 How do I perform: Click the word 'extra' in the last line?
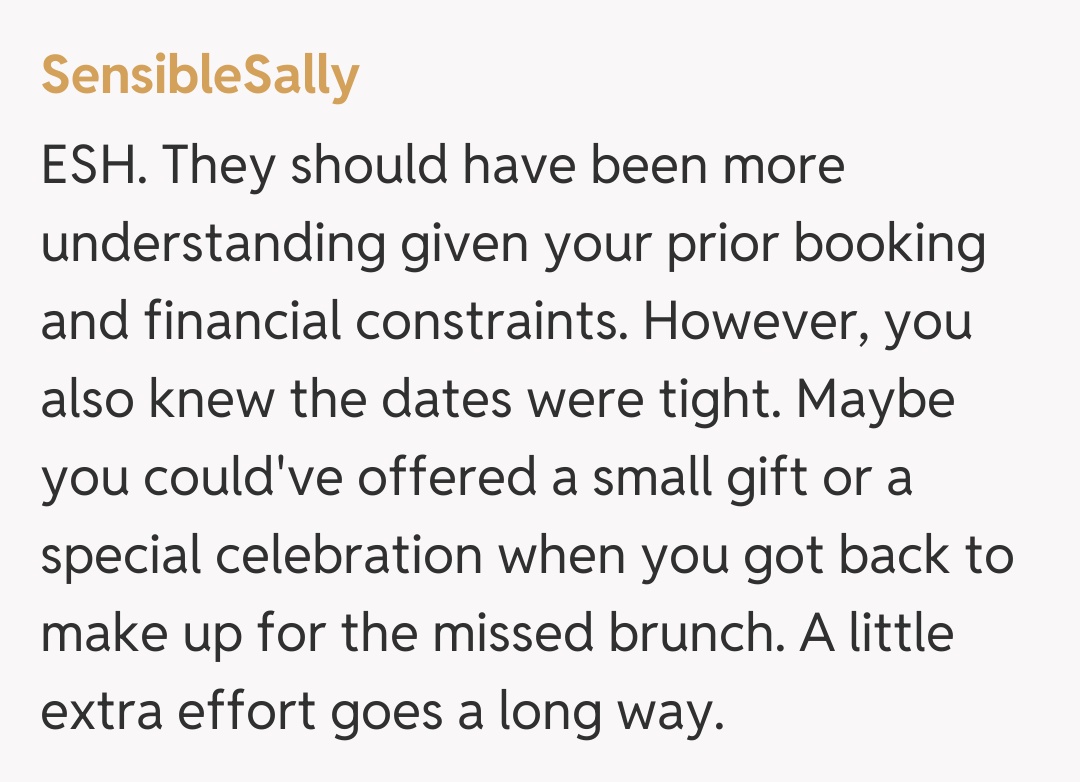click(x=91, y=712)
